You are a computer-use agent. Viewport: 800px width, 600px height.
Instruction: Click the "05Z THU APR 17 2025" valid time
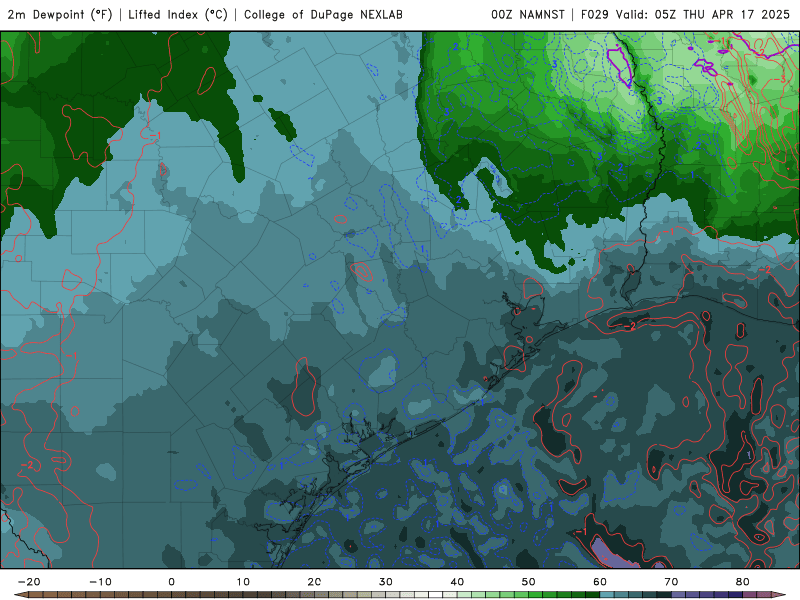(722, 14)
